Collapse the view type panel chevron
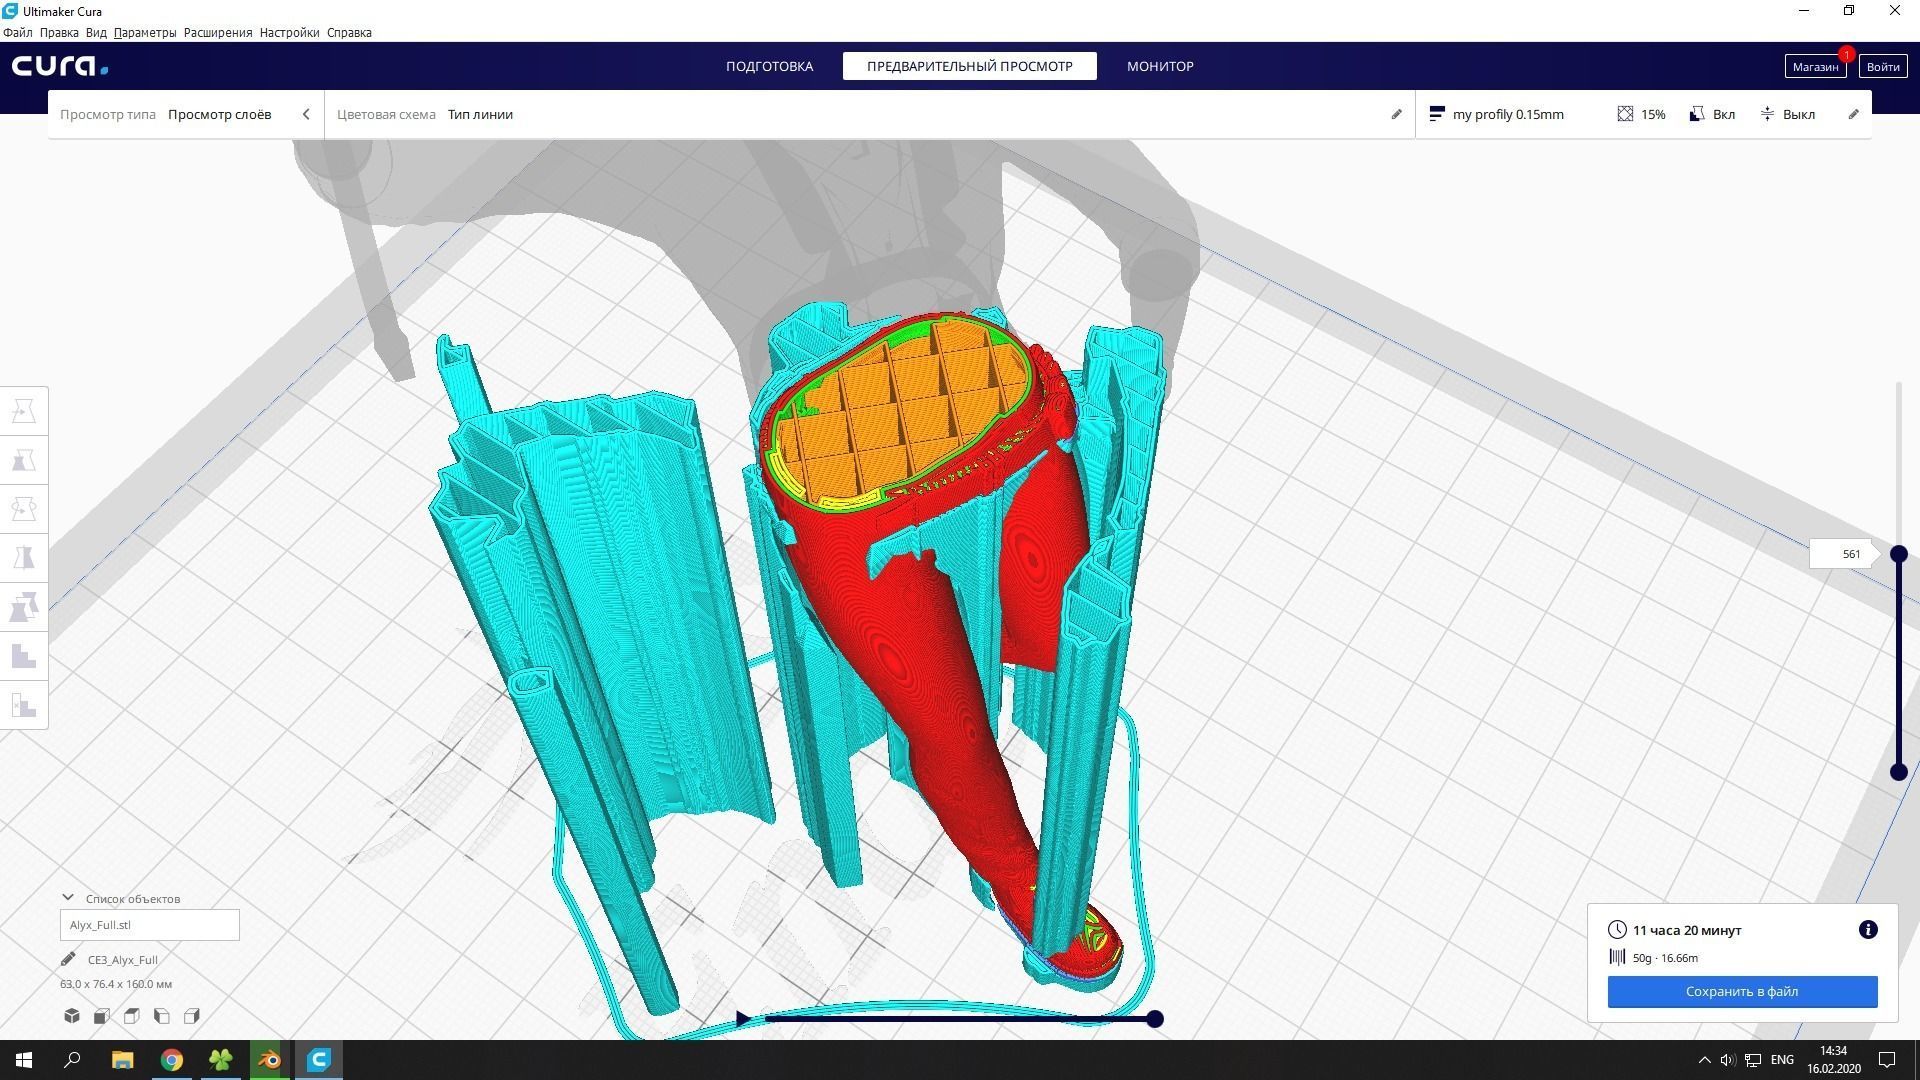Viewport: 1920px width, 1080px height. 306,114
